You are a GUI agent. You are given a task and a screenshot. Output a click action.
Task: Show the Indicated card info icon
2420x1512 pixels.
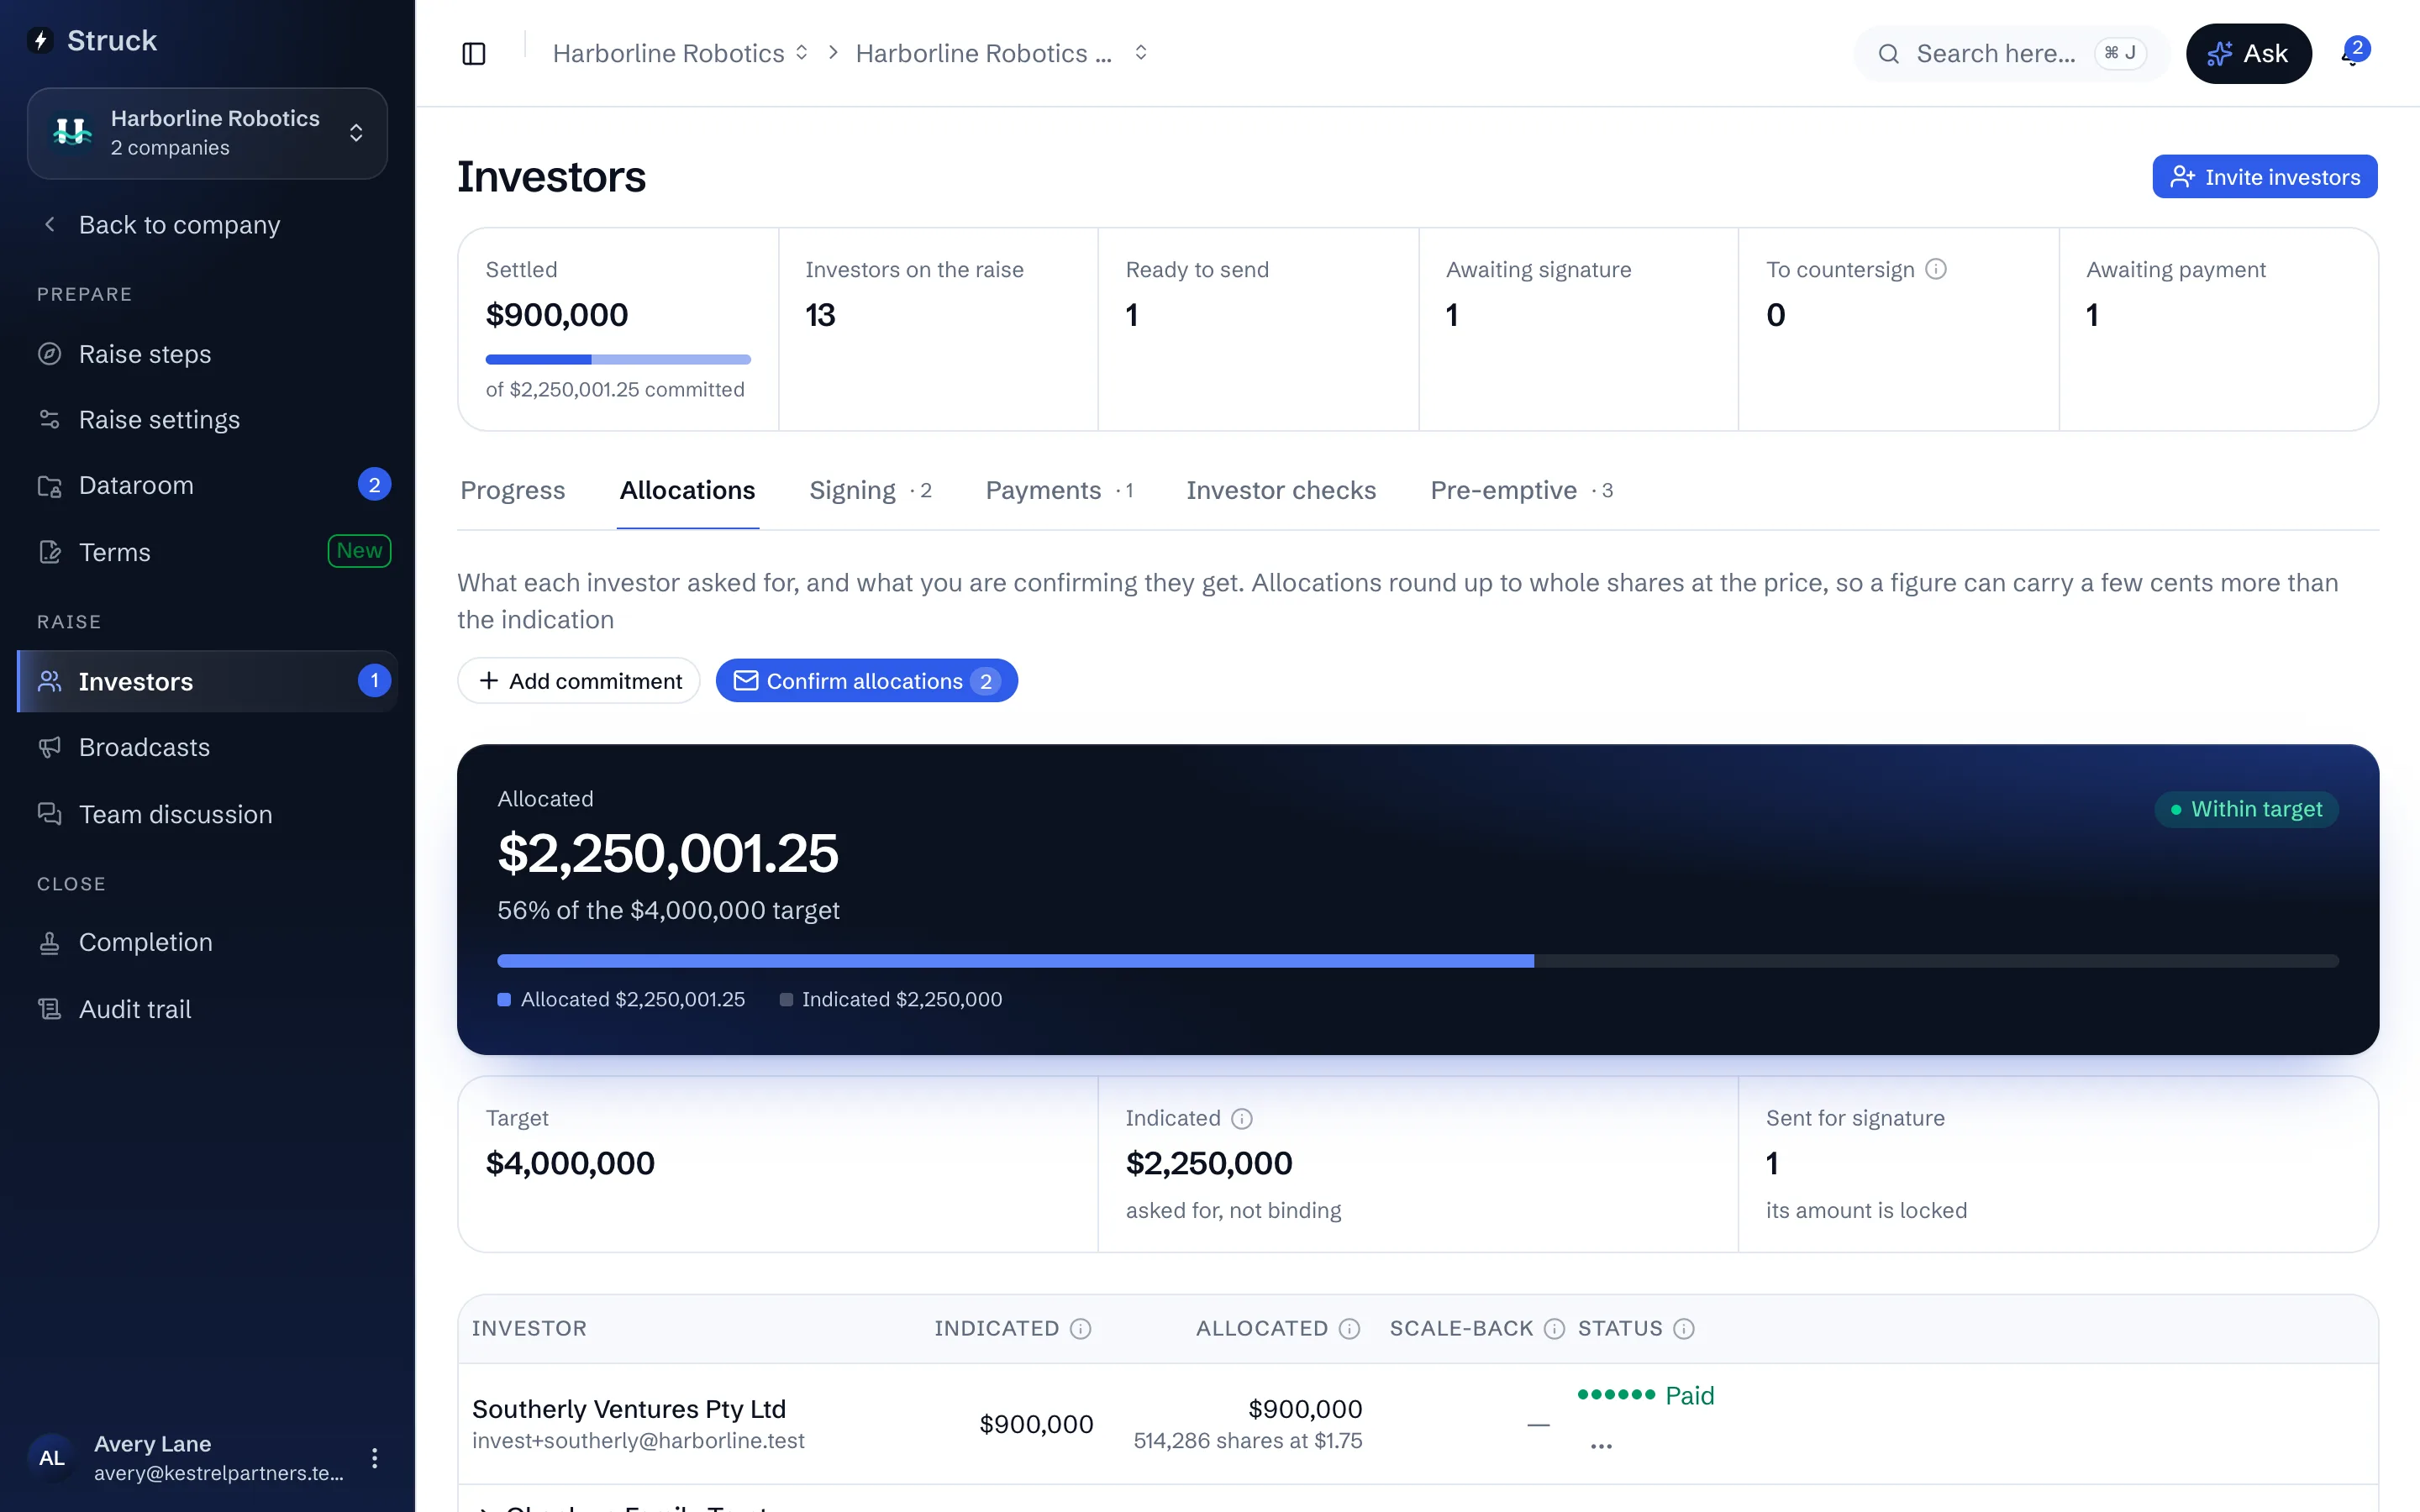click(1242, 1118)
